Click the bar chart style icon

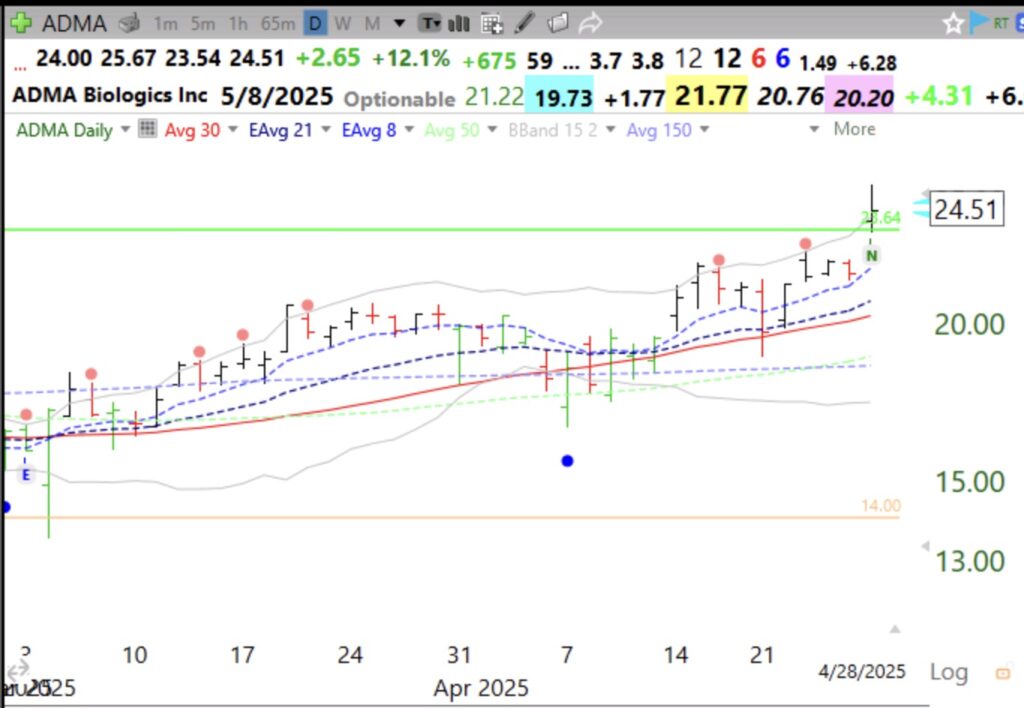459,24
